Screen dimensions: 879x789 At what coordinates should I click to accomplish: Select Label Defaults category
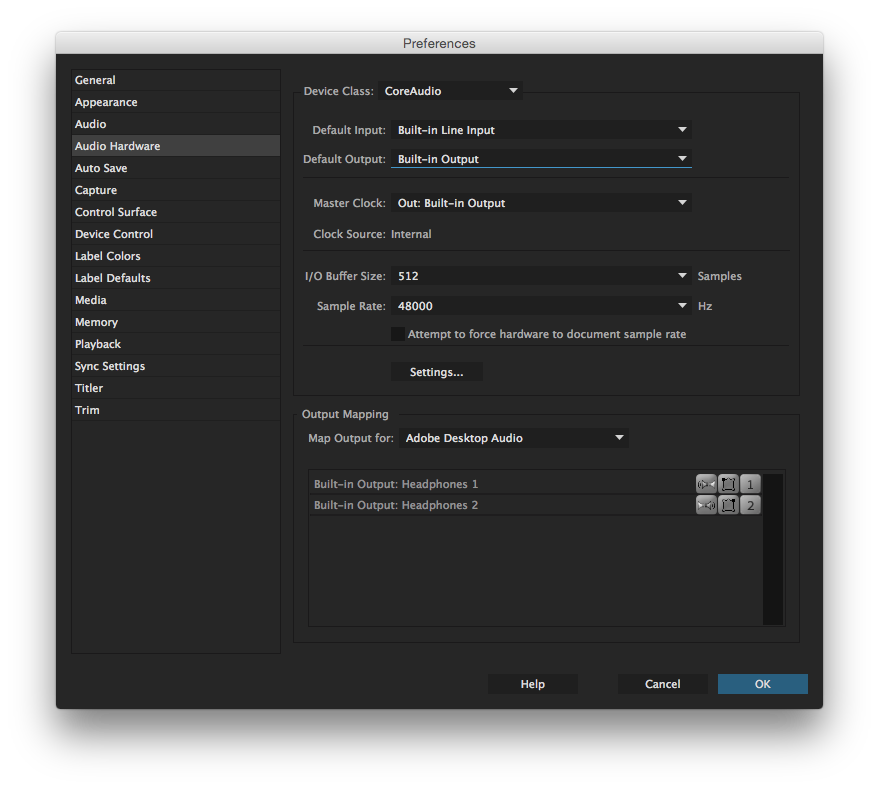pyautogui.click(x=176, y=278)
